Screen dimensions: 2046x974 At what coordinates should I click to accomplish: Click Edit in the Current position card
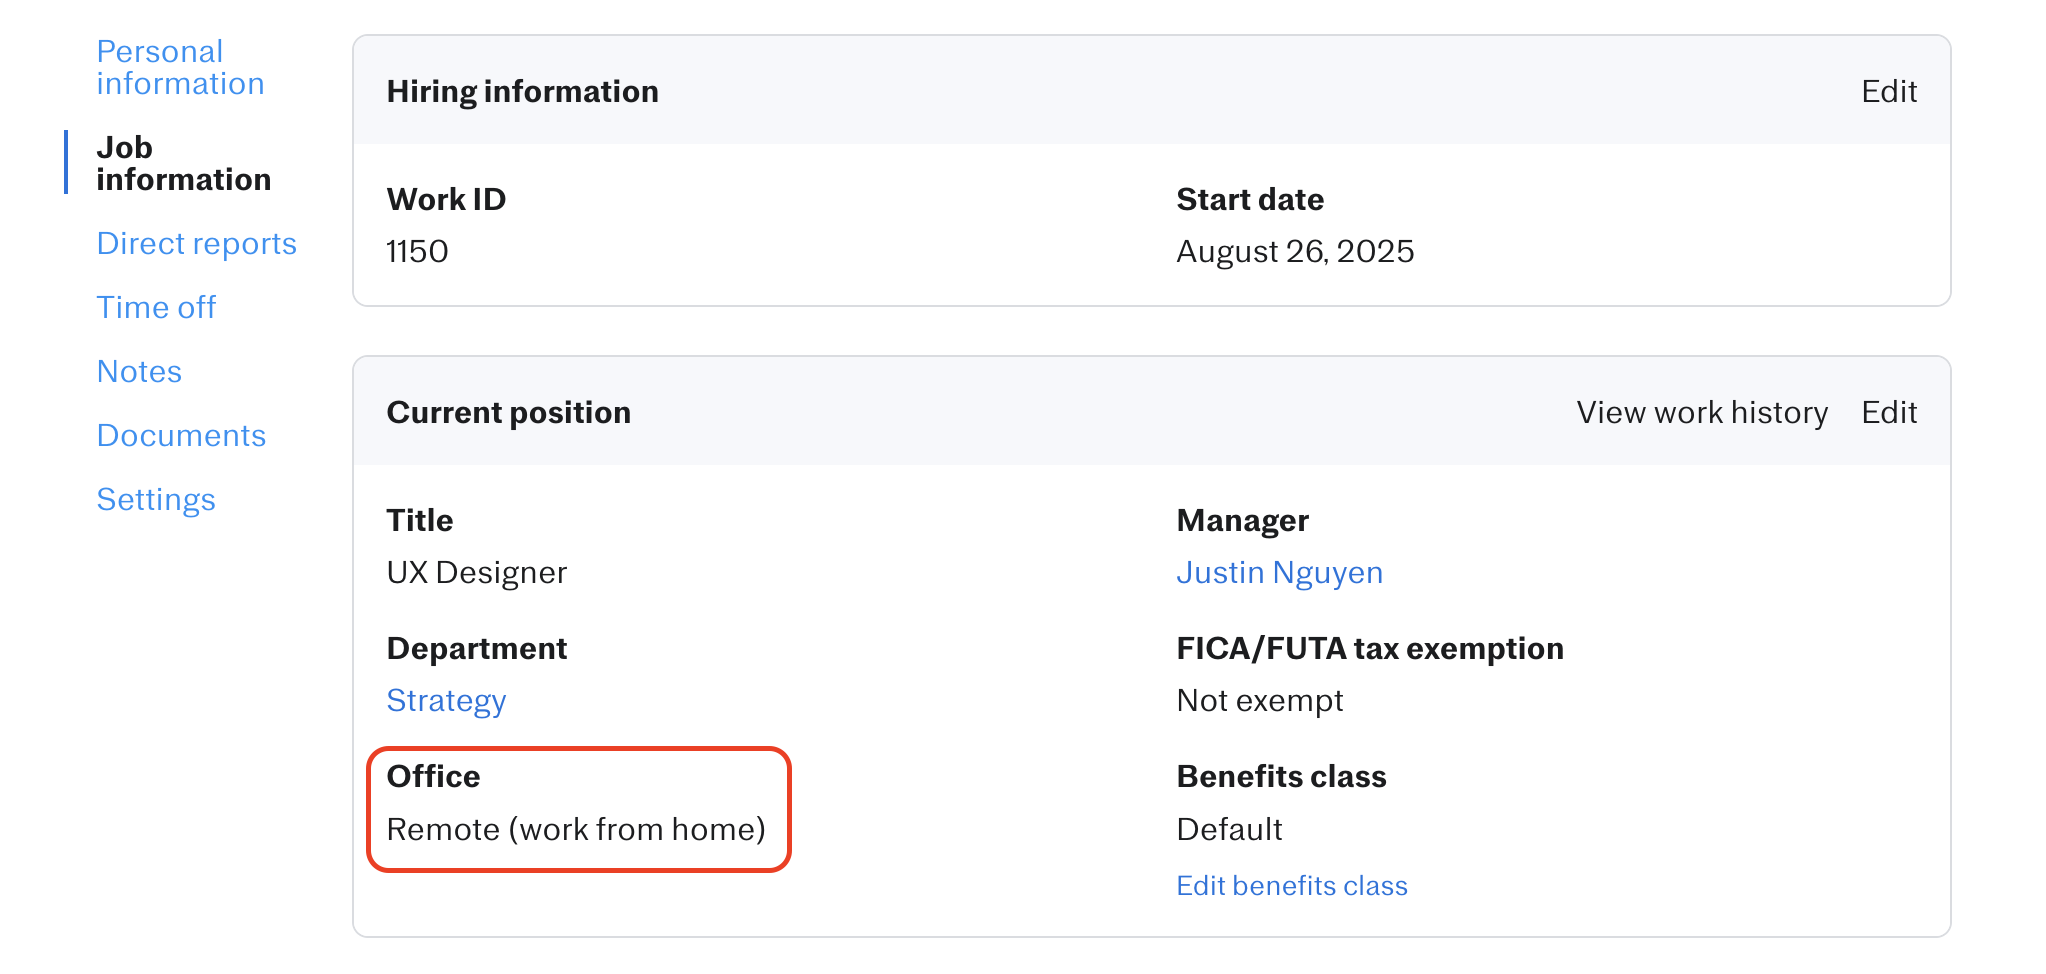tap(1888, 413)
